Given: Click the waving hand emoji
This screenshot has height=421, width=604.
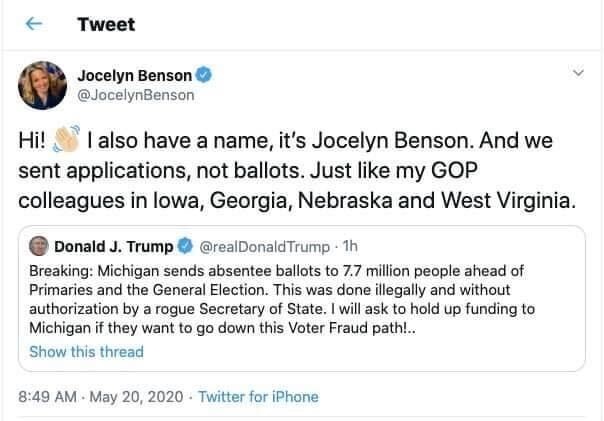Looking at the screenshot, I should pyautogui.click(x=66, y=138).
